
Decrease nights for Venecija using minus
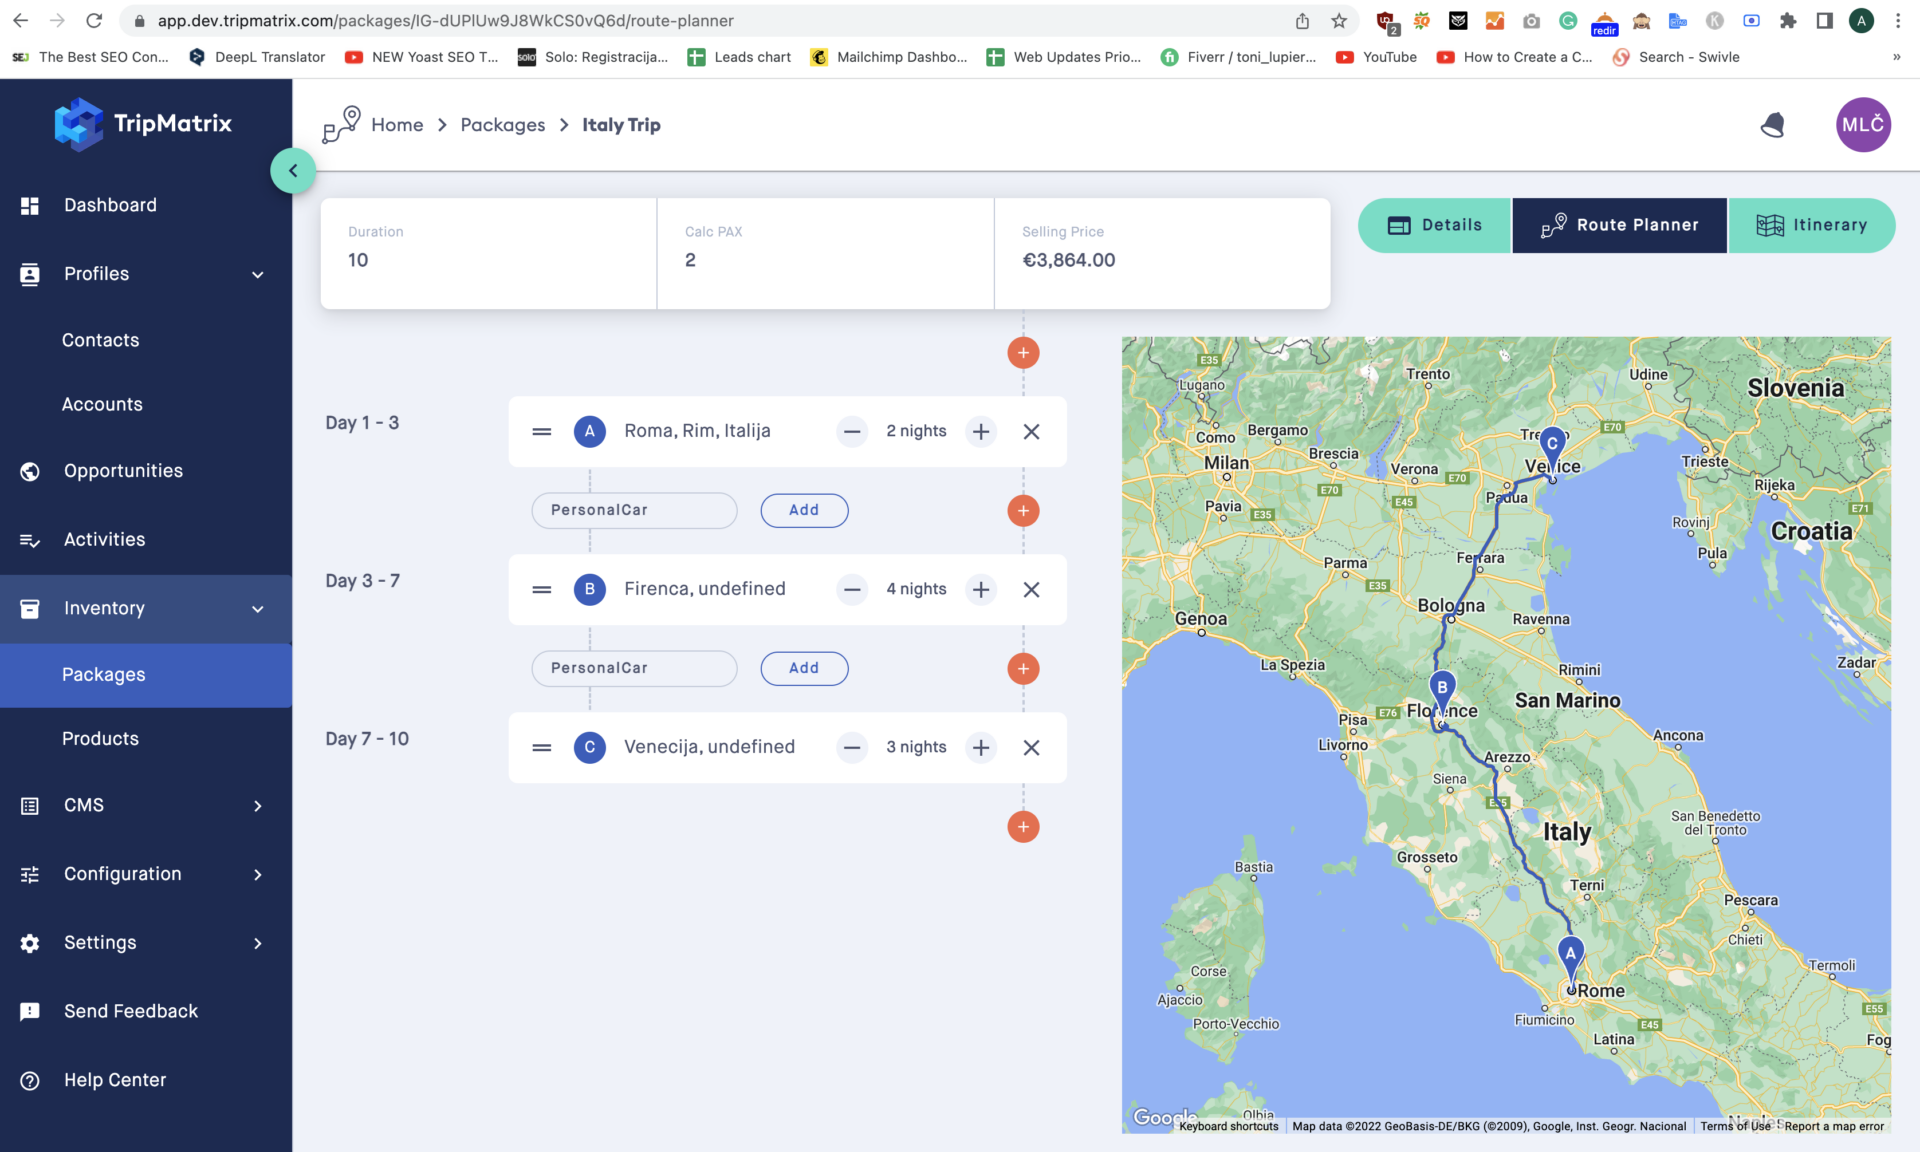(x=852, y=747)
